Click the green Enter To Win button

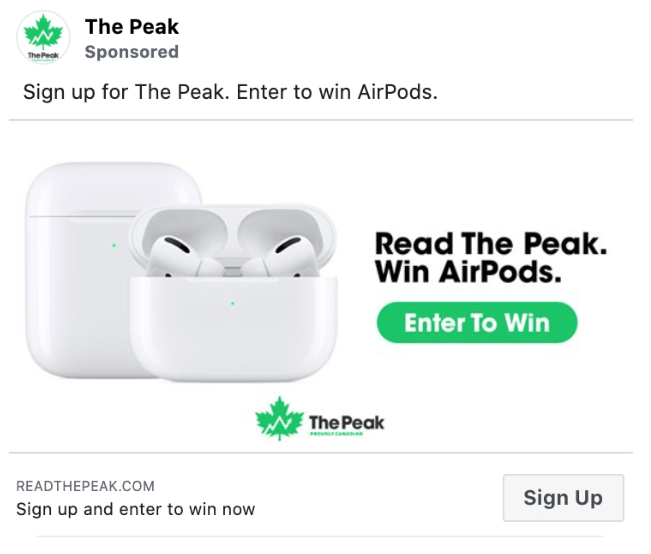pyautogui.click(x=477, y=323)
